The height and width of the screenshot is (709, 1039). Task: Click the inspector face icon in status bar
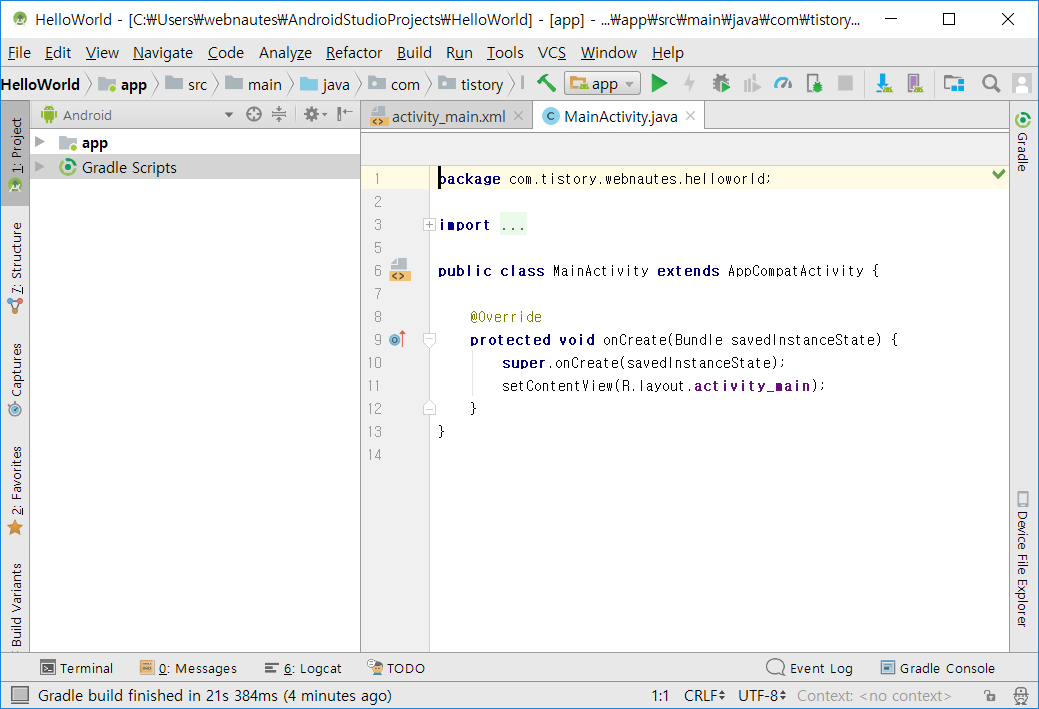click(x=1021, y=696)
